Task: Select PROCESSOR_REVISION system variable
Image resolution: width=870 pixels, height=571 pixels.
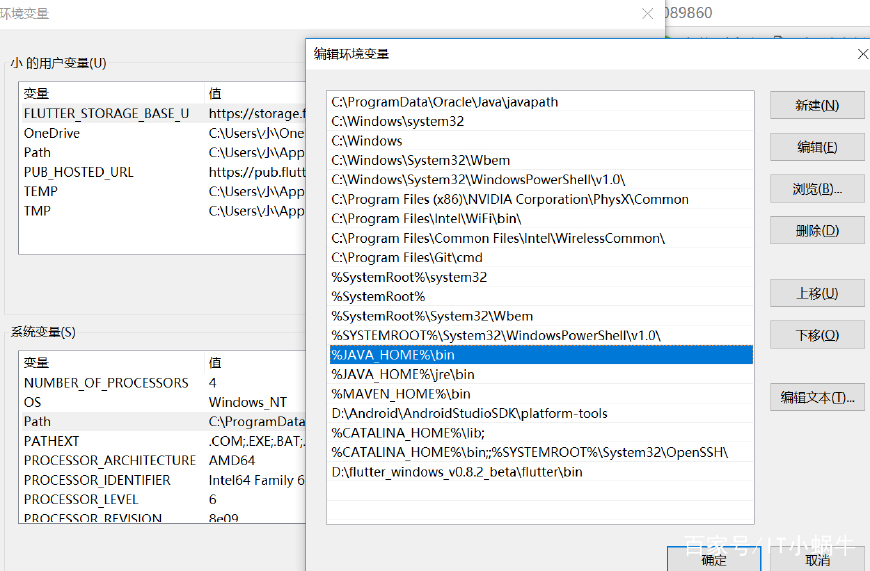Action: point(164,517)
